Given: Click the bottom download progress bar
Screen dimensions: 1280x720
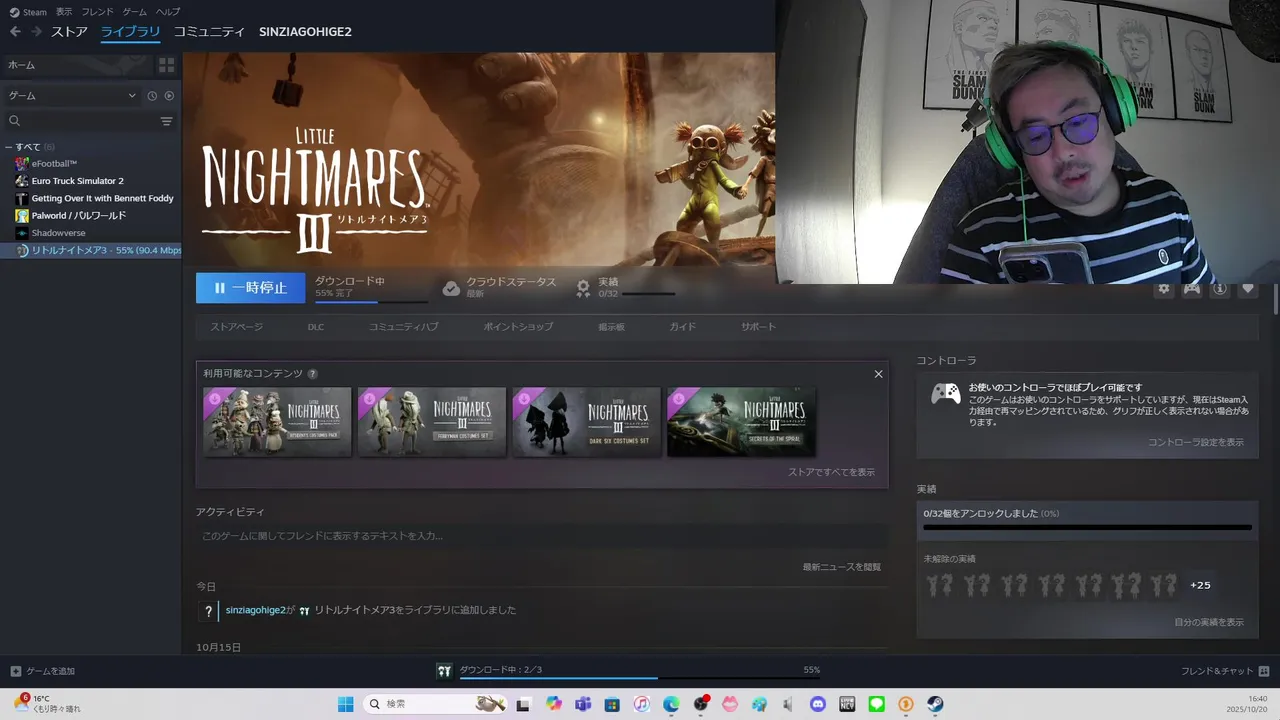Looking at the screenshot, I should tap(640, 678).
